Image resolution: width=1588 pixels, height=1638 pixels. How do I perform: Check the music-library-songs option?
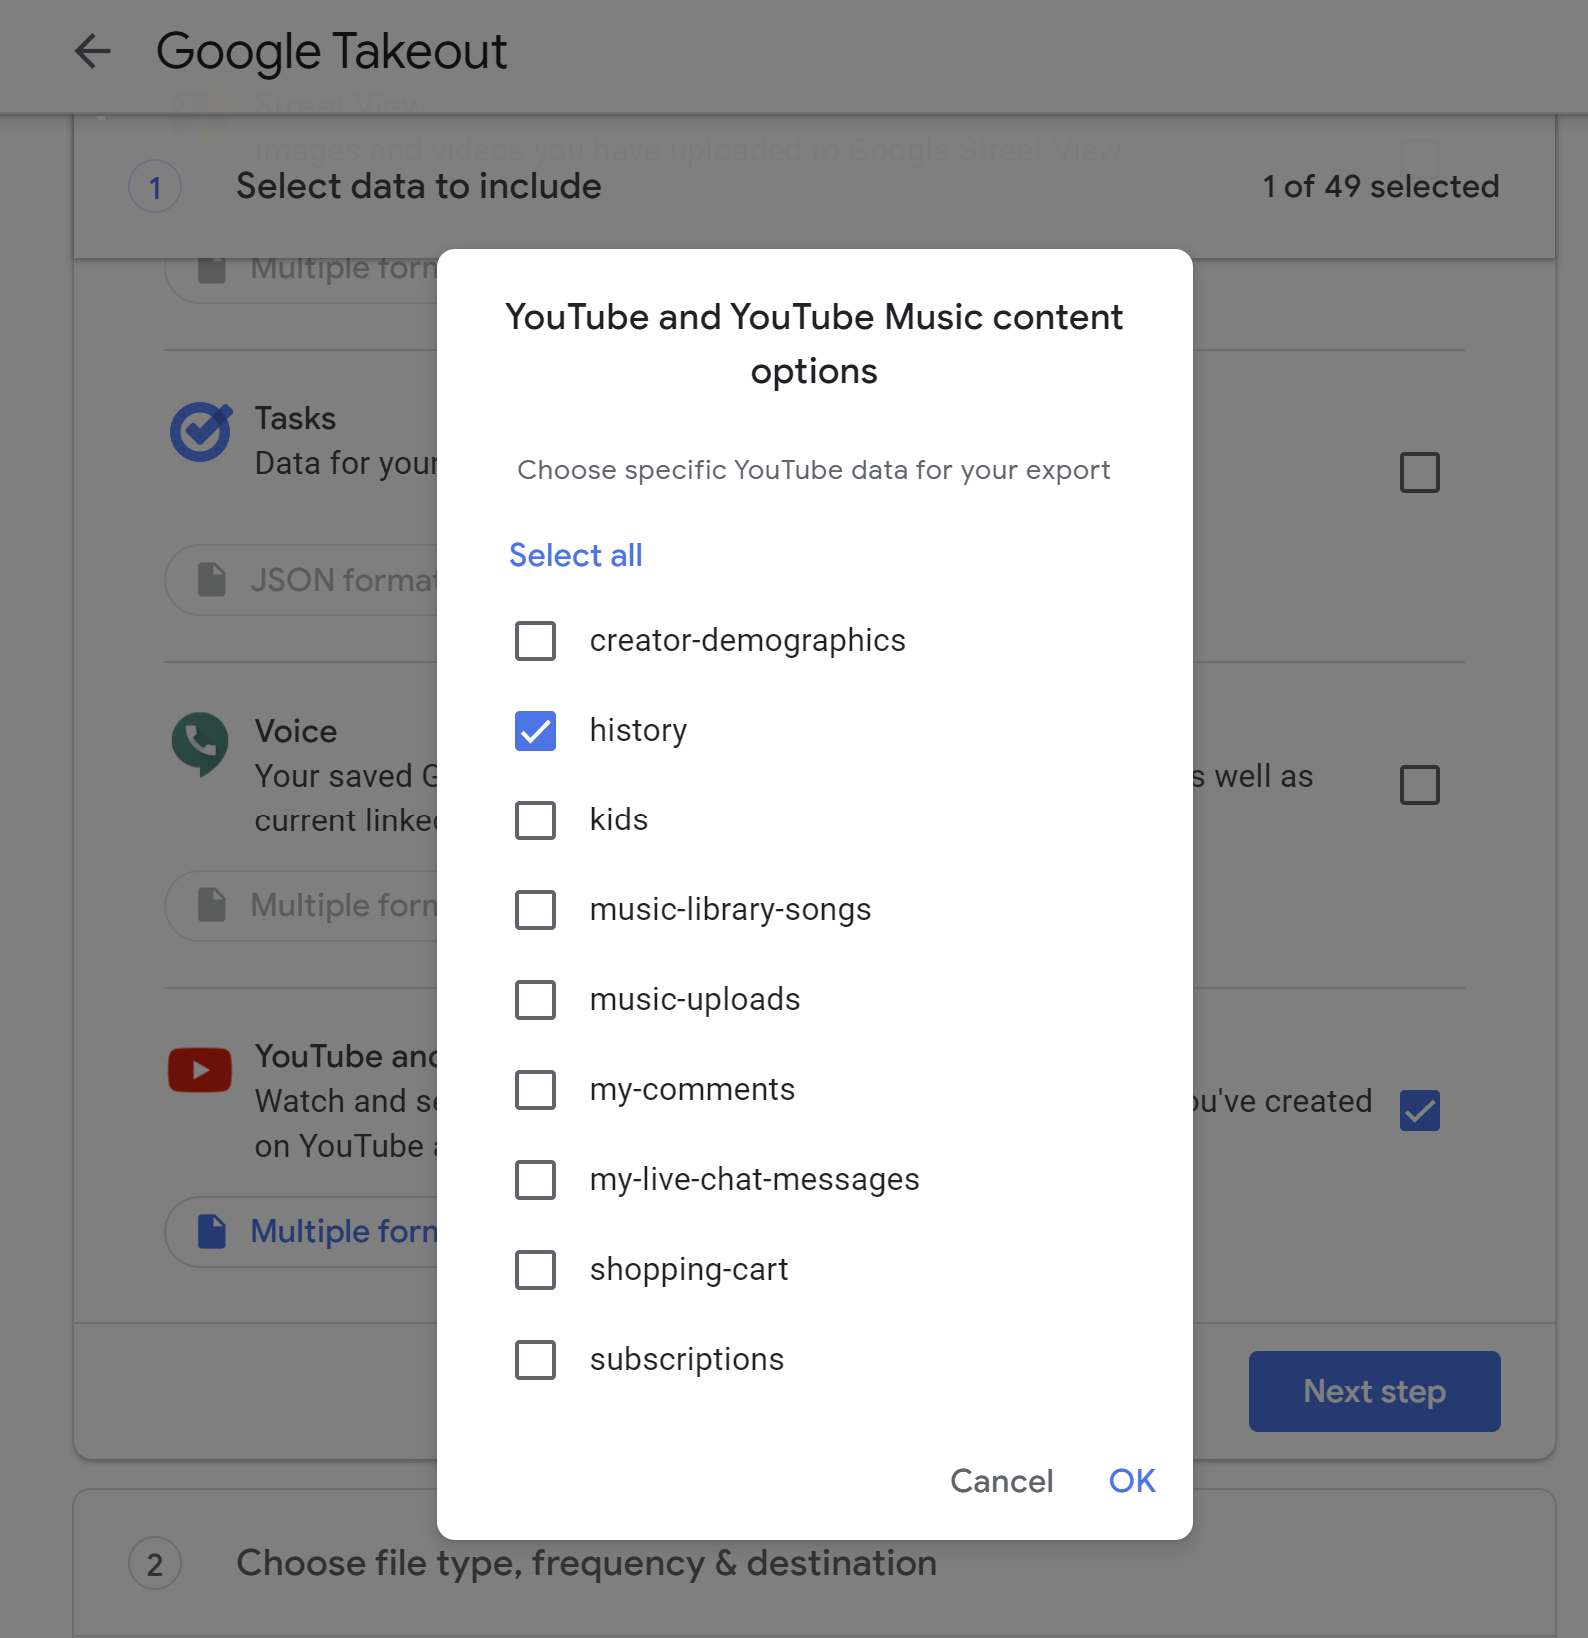pyautogui.click(x=535, y=910)
